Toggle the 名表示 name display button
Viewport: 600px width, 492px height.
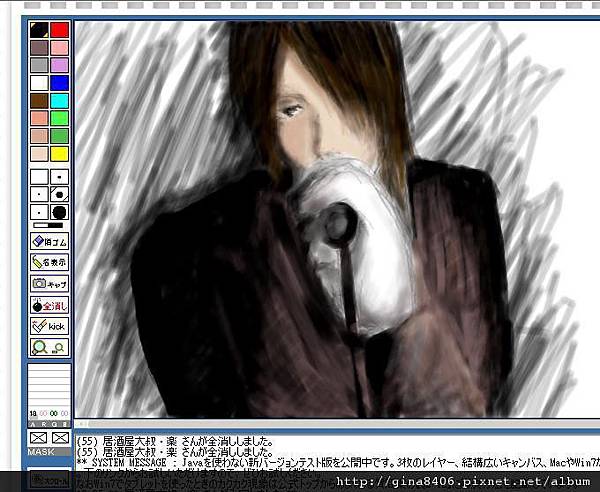[49, 262]
